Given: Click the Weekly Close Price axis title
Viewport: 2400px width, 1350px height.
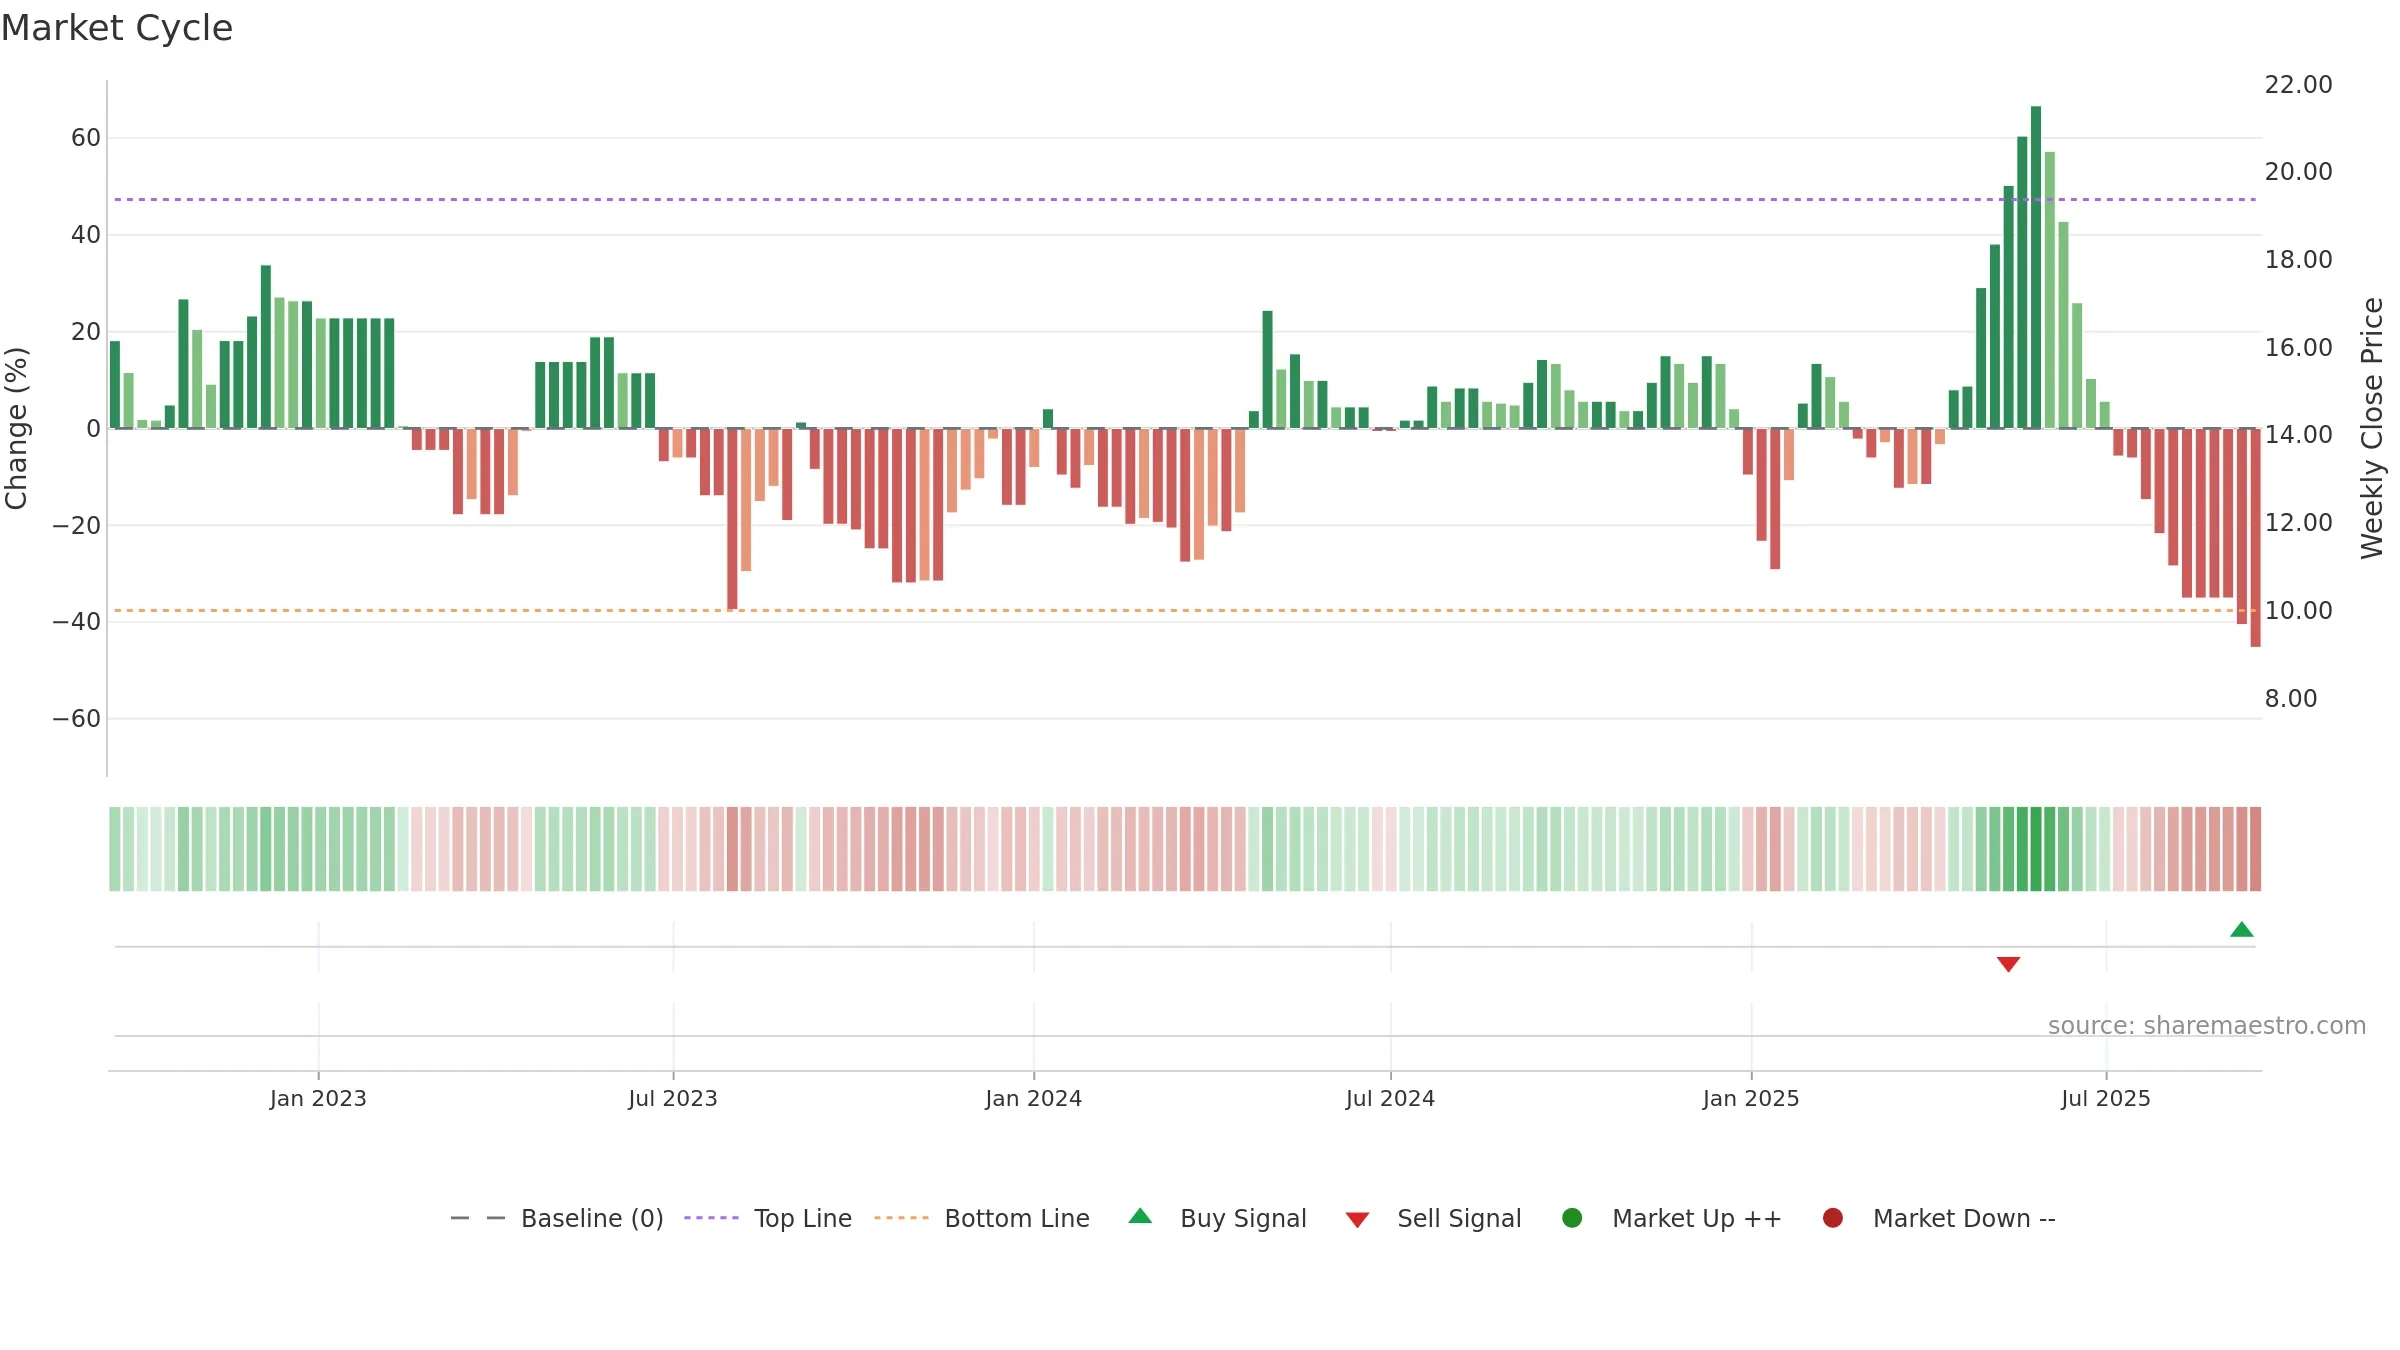Looking at the screenshot, I should [2372, 428].
